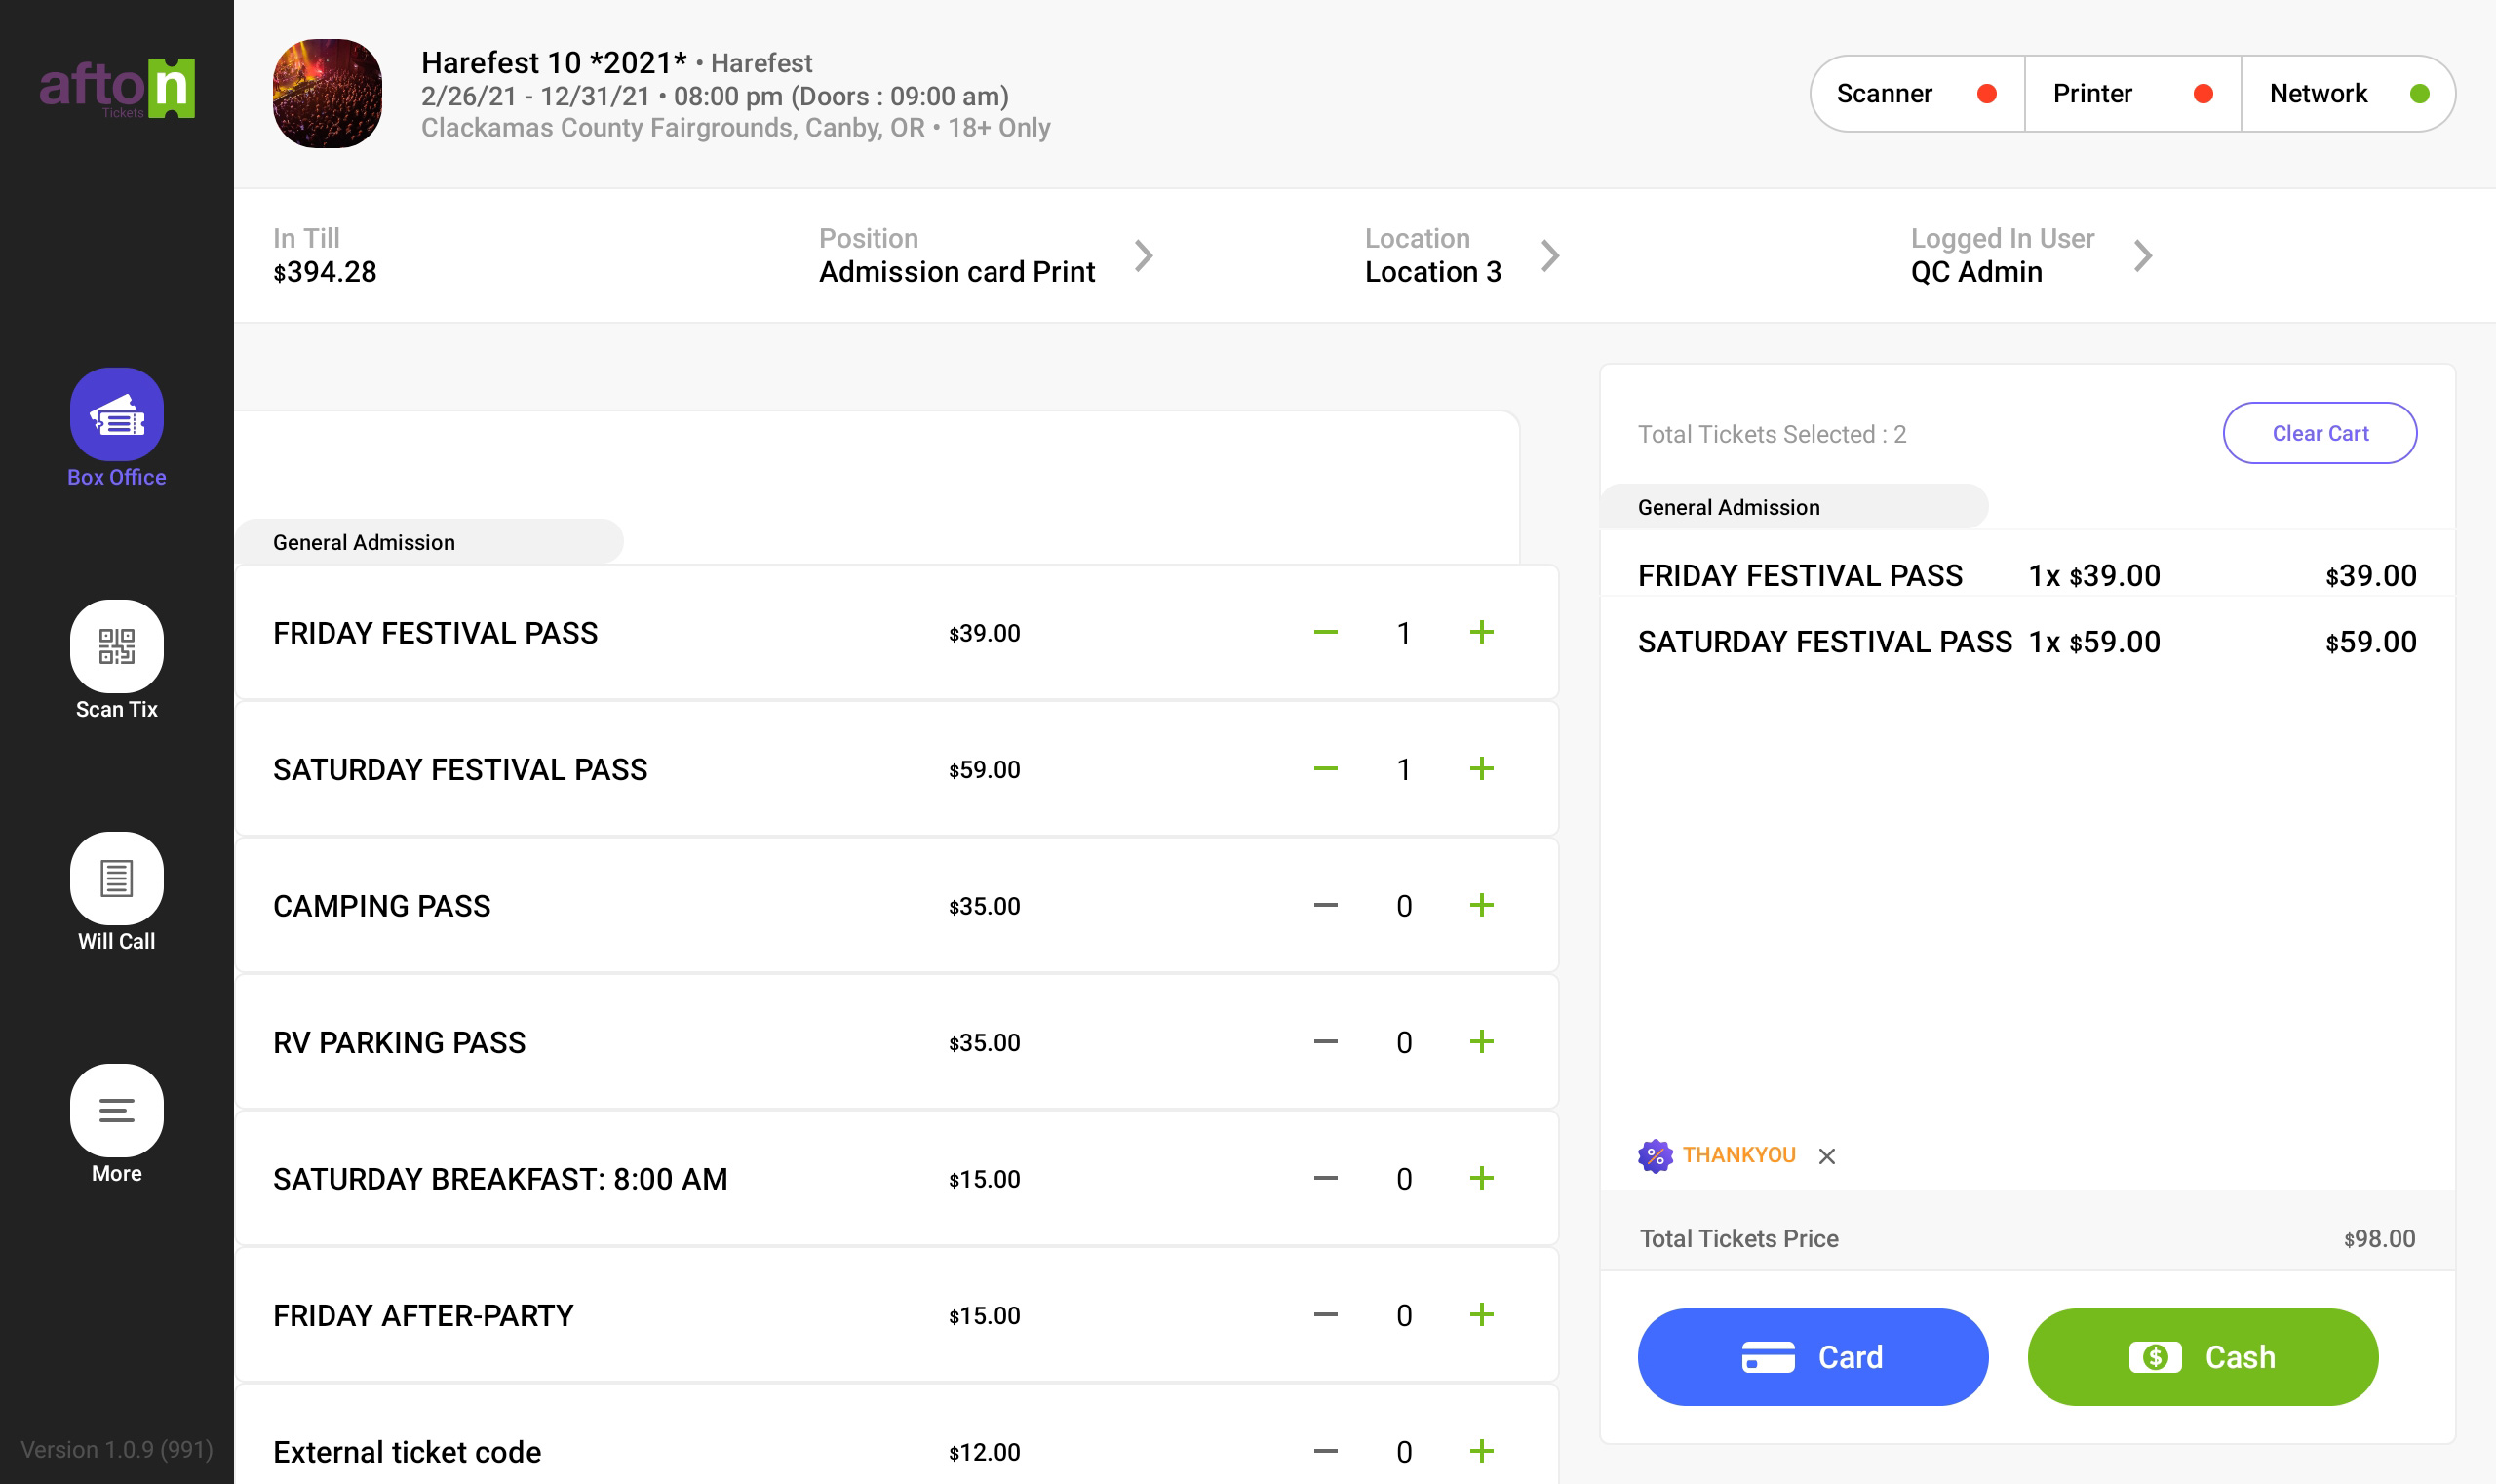Add one External ticket code
2496x1484 pixels.
click(1482, 1451)
